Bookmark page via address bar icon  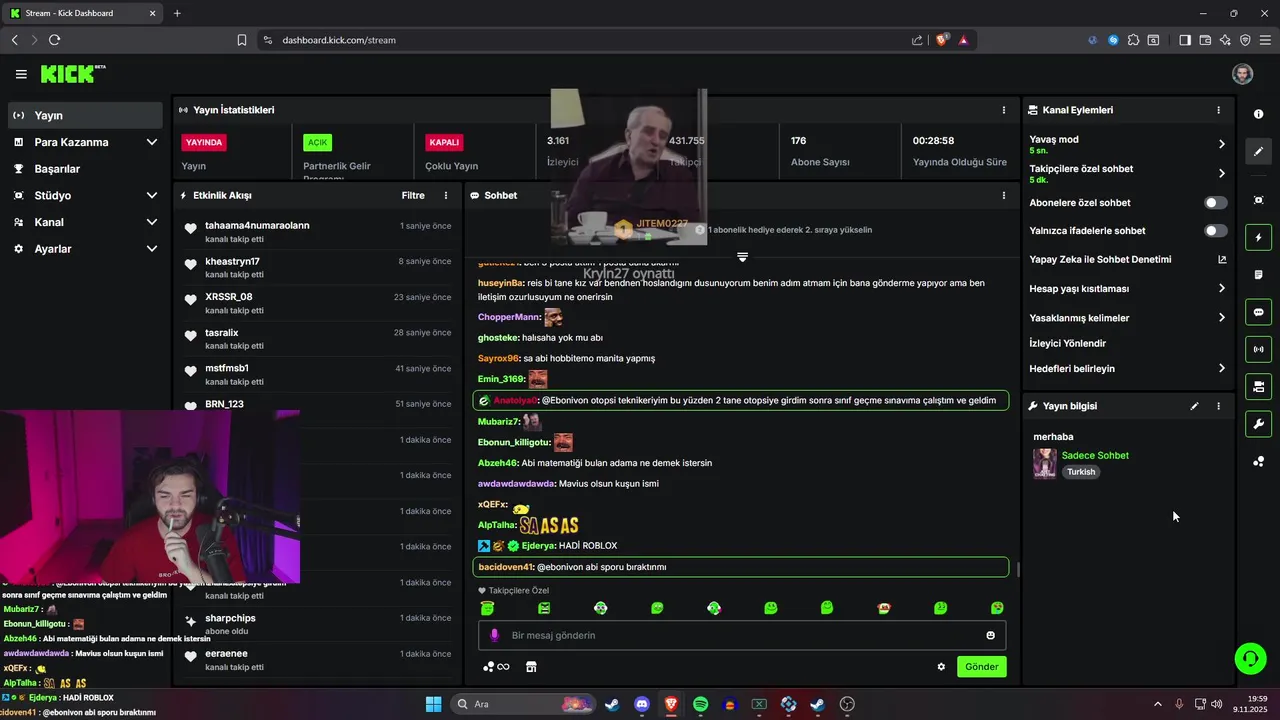point(242,40)
